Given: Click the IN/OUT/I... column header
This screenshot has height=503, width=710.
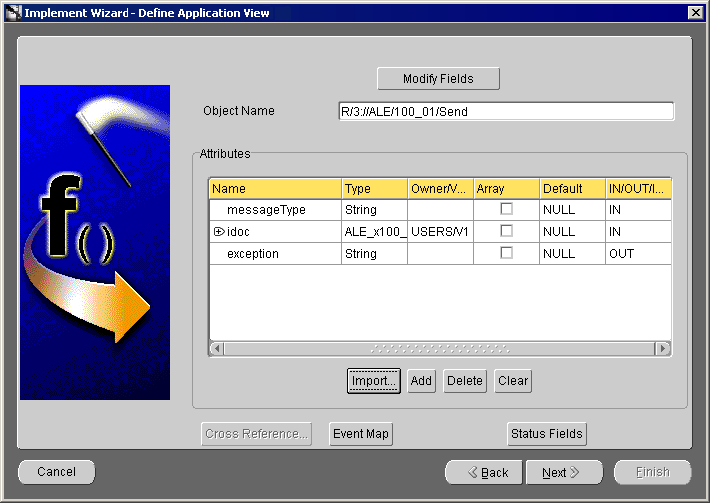Looking at the screenshot, I should tap(638, 189).
